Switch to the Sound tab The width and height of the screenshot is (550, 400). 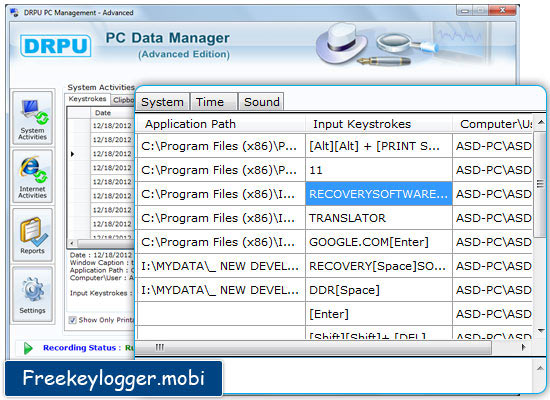click(261, 102)
